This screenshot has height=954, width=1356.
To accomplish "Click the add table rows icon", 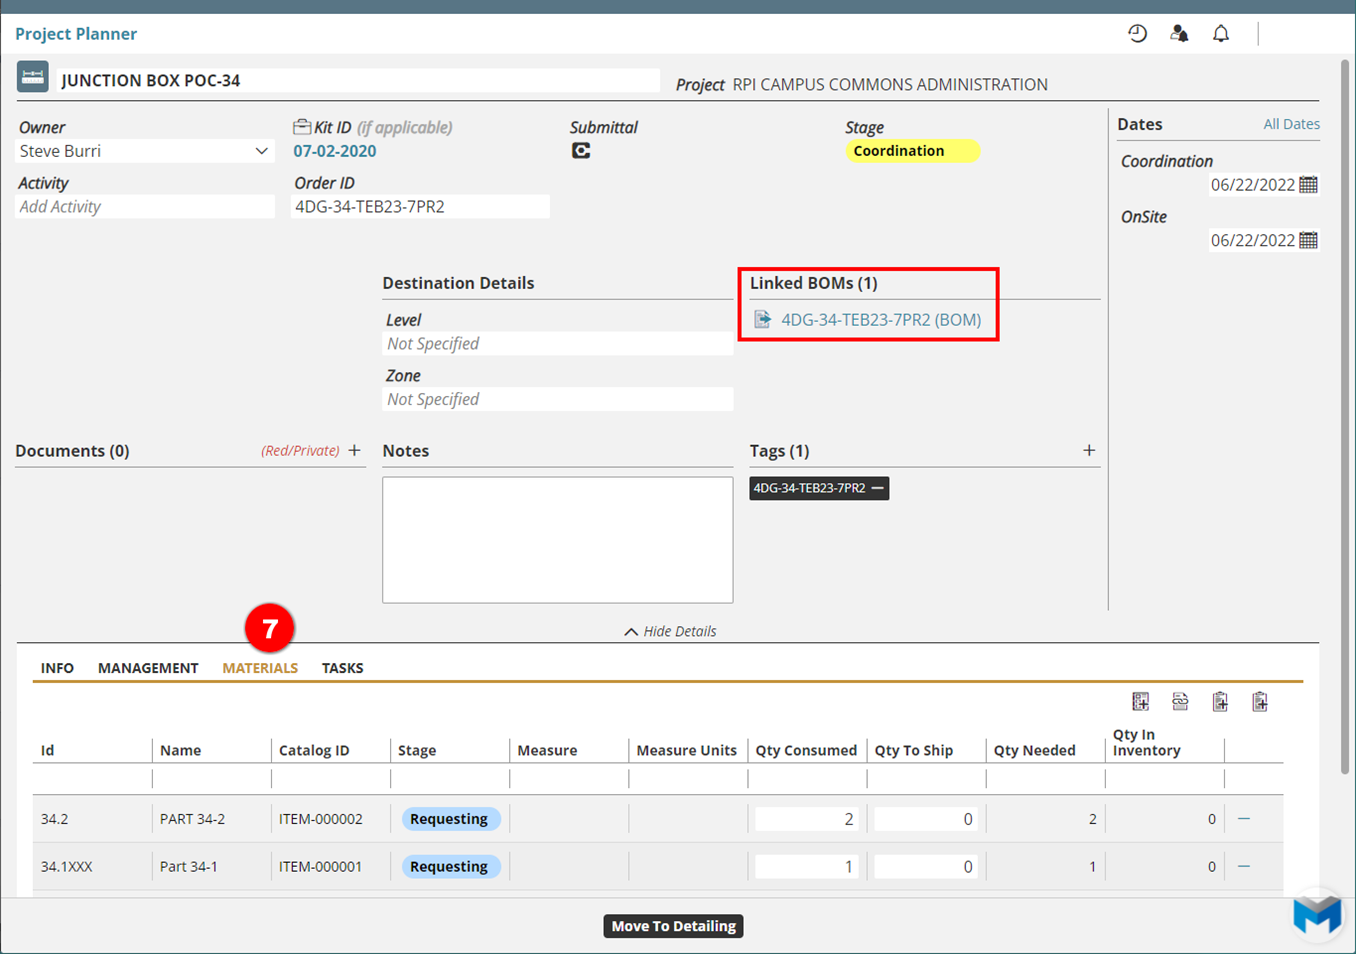I will [1140, 702].
